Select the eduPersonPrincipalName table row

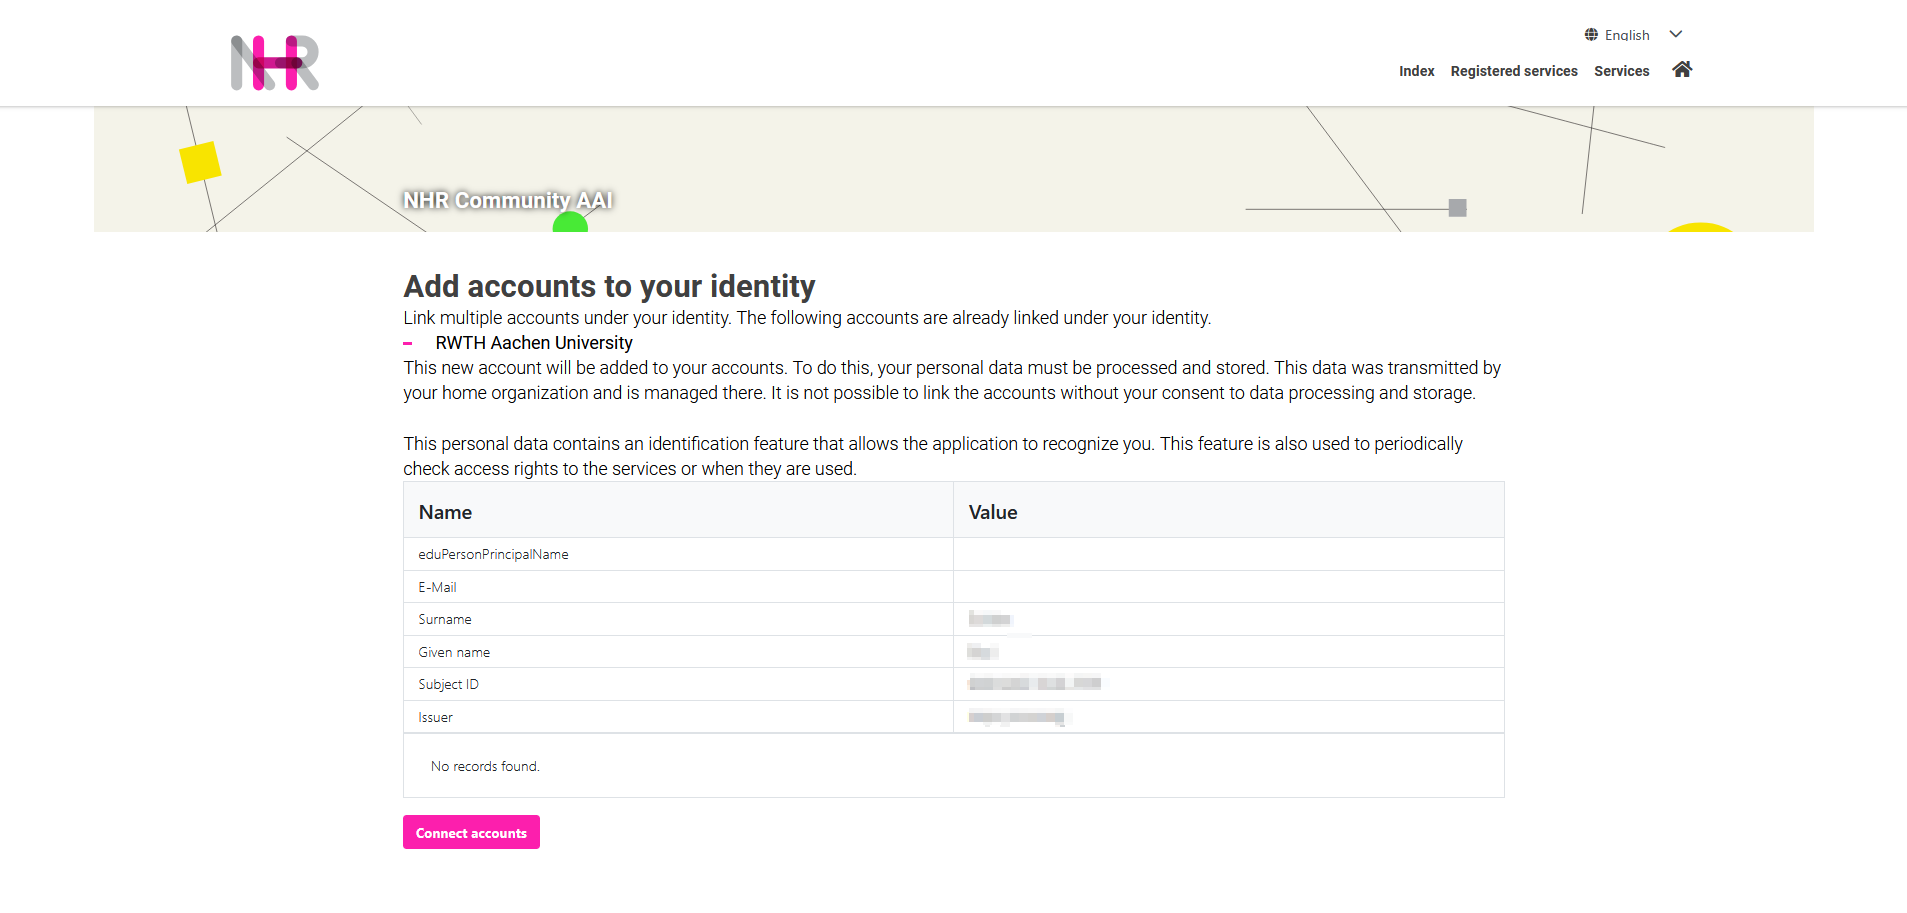point(493,554)
